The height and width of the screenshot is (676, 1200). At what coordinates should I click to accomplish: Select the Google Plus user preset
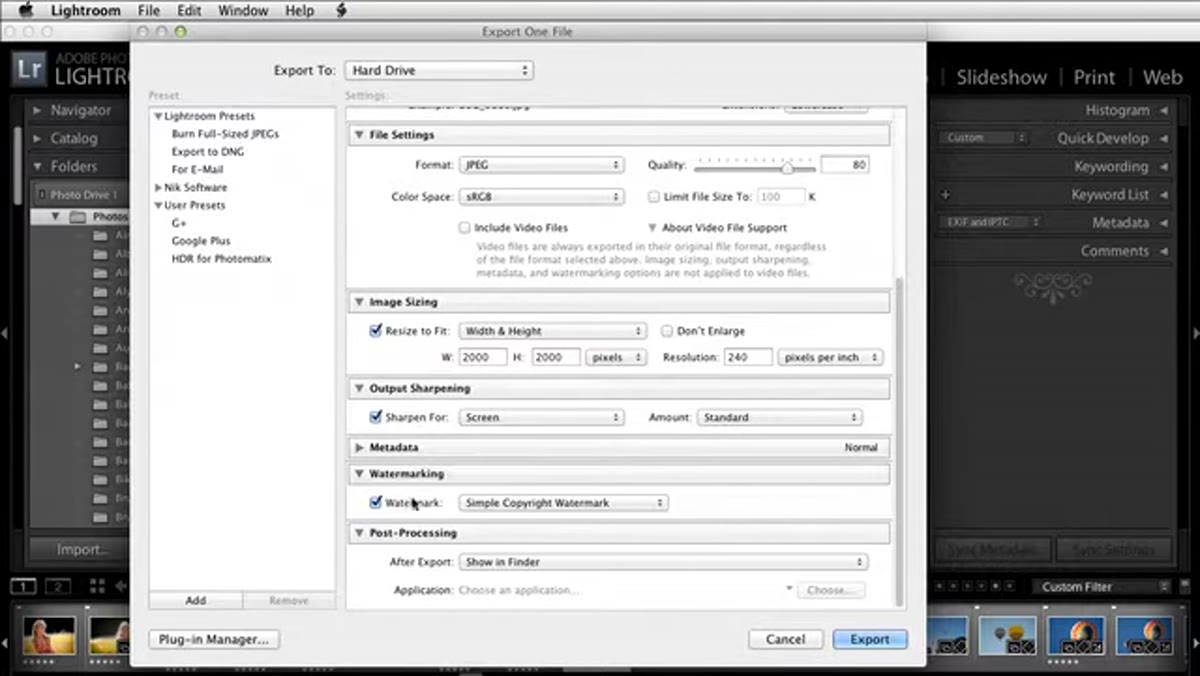click(201, 241)
